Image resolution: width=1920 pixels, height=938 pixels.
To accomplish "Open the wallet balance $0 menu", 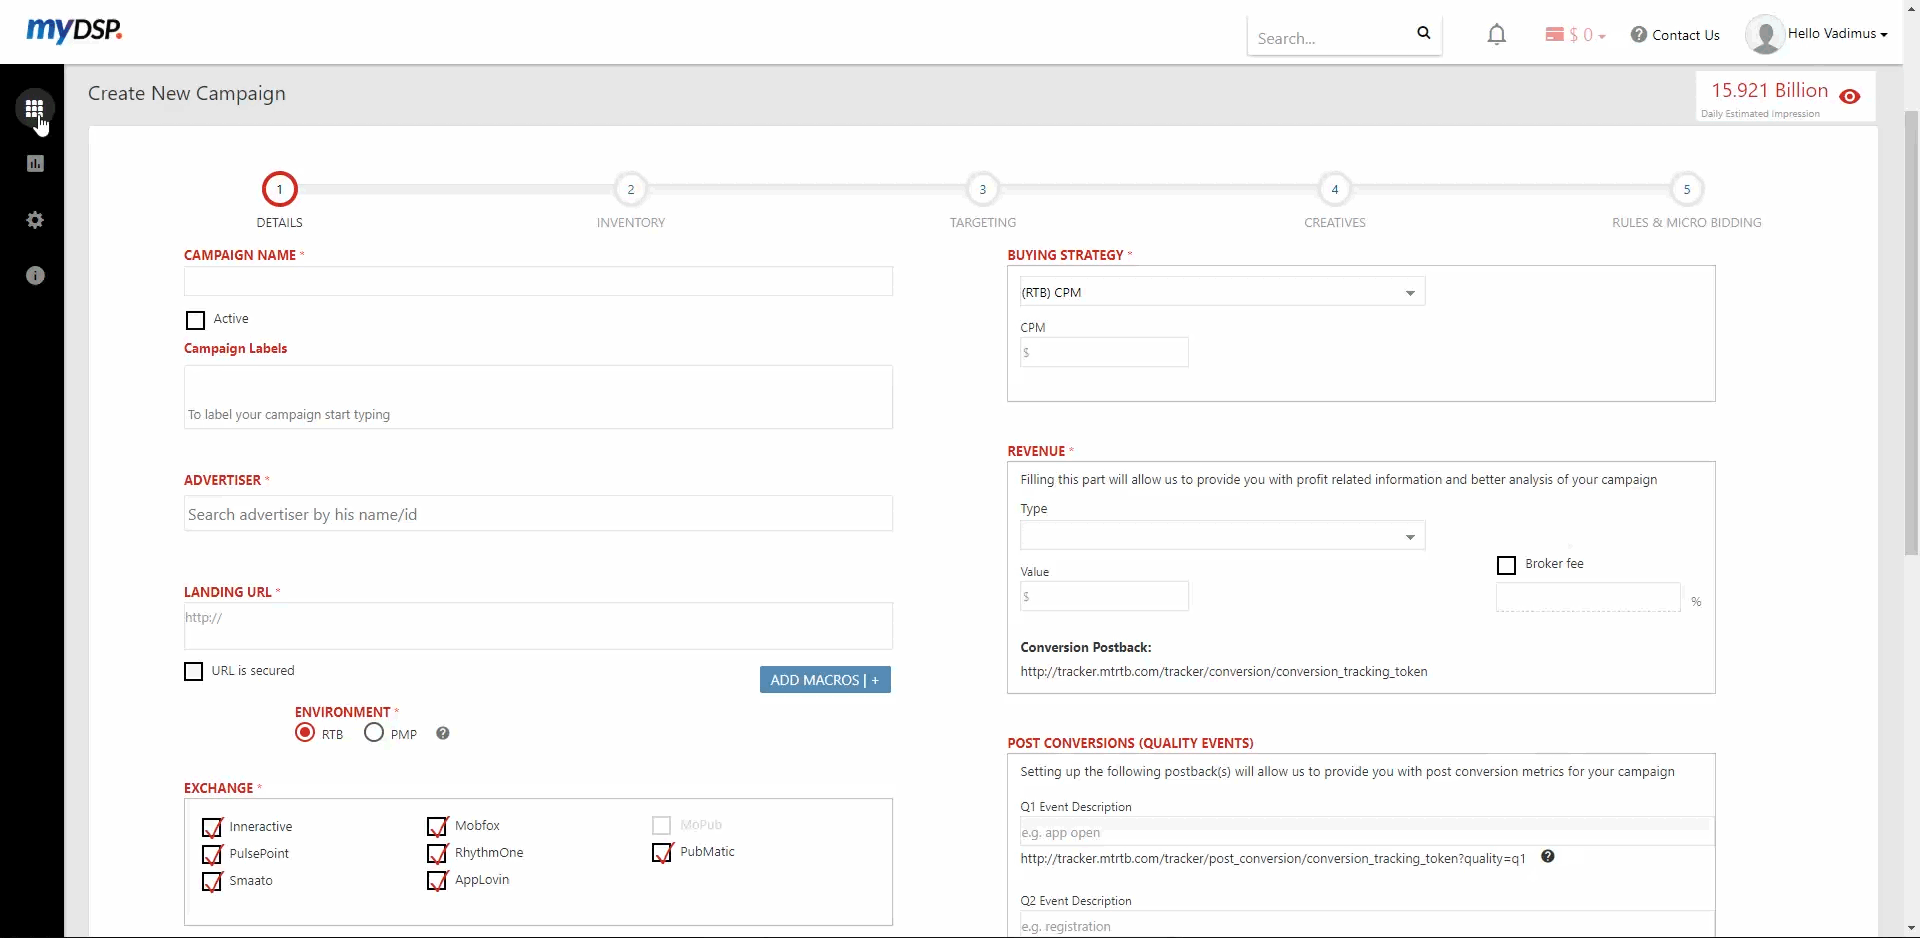I will point(1575,35).
